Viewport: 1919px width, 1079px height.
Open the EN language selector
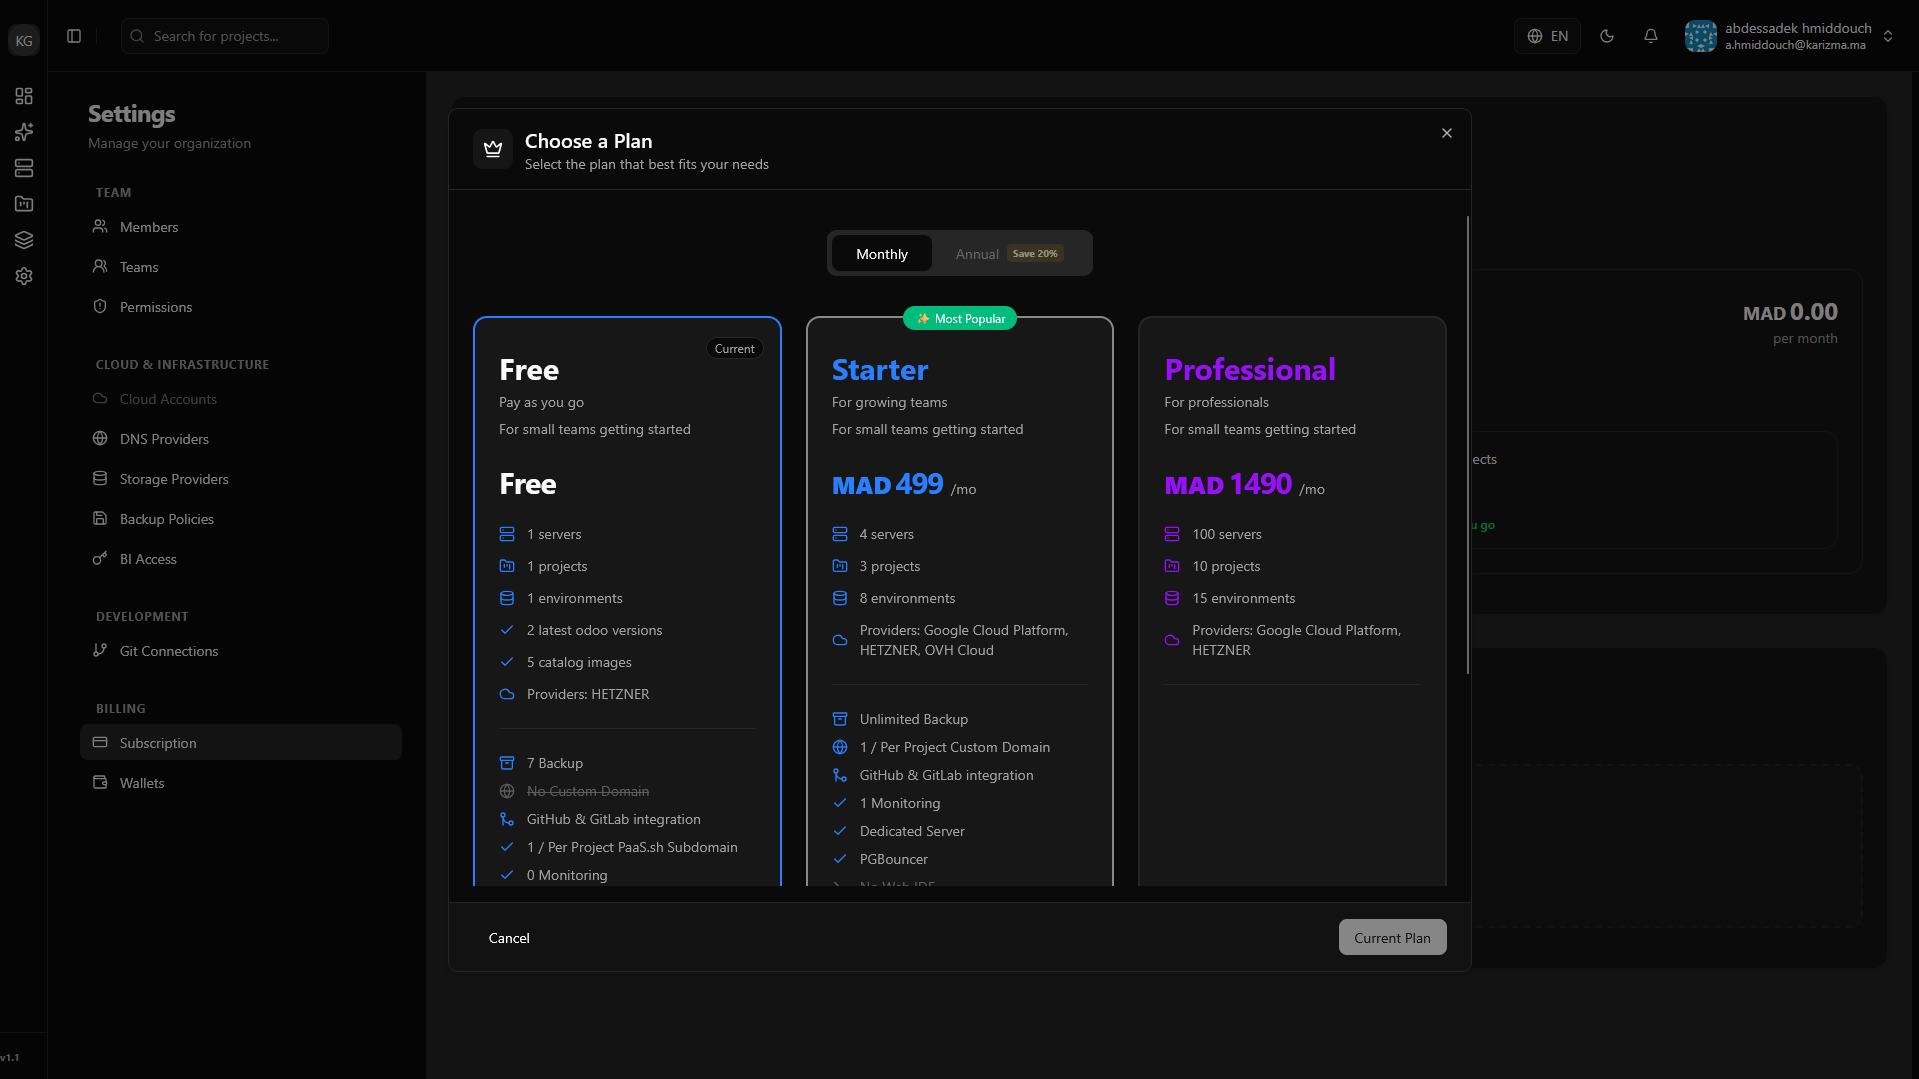(x=1547, y=36)
